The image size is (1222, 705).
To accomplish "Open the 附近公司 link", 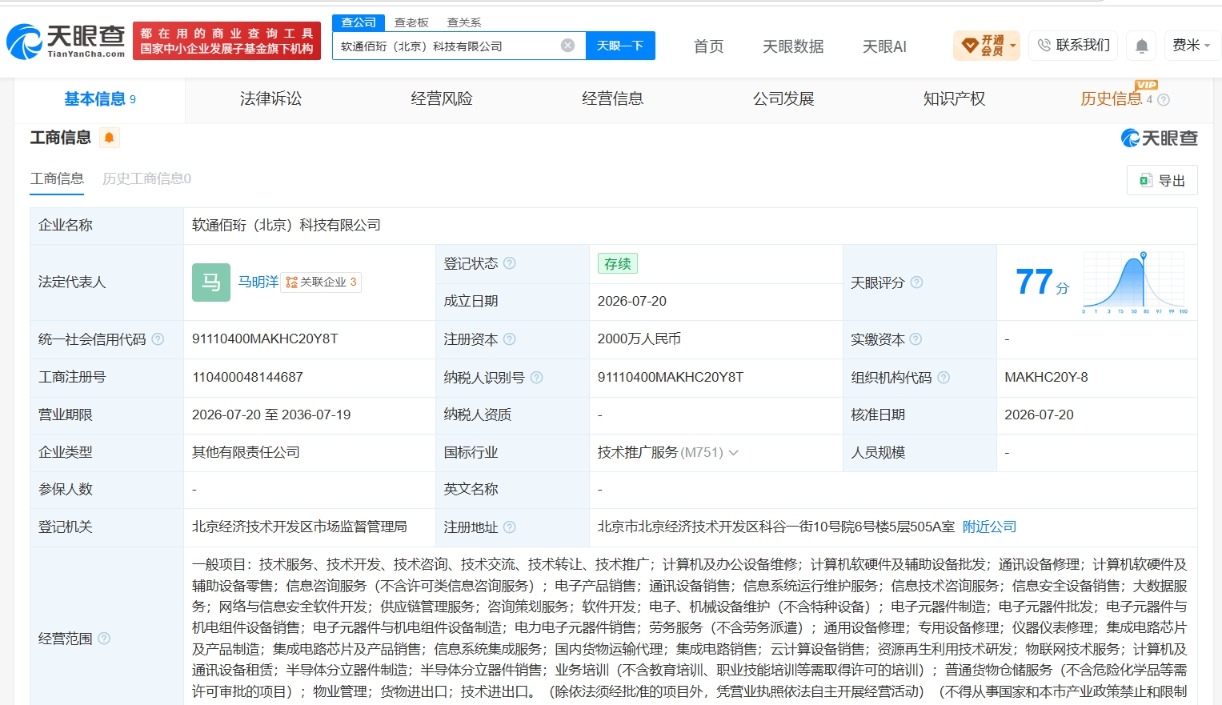I will pyautogui.click(x=989, y=527).
